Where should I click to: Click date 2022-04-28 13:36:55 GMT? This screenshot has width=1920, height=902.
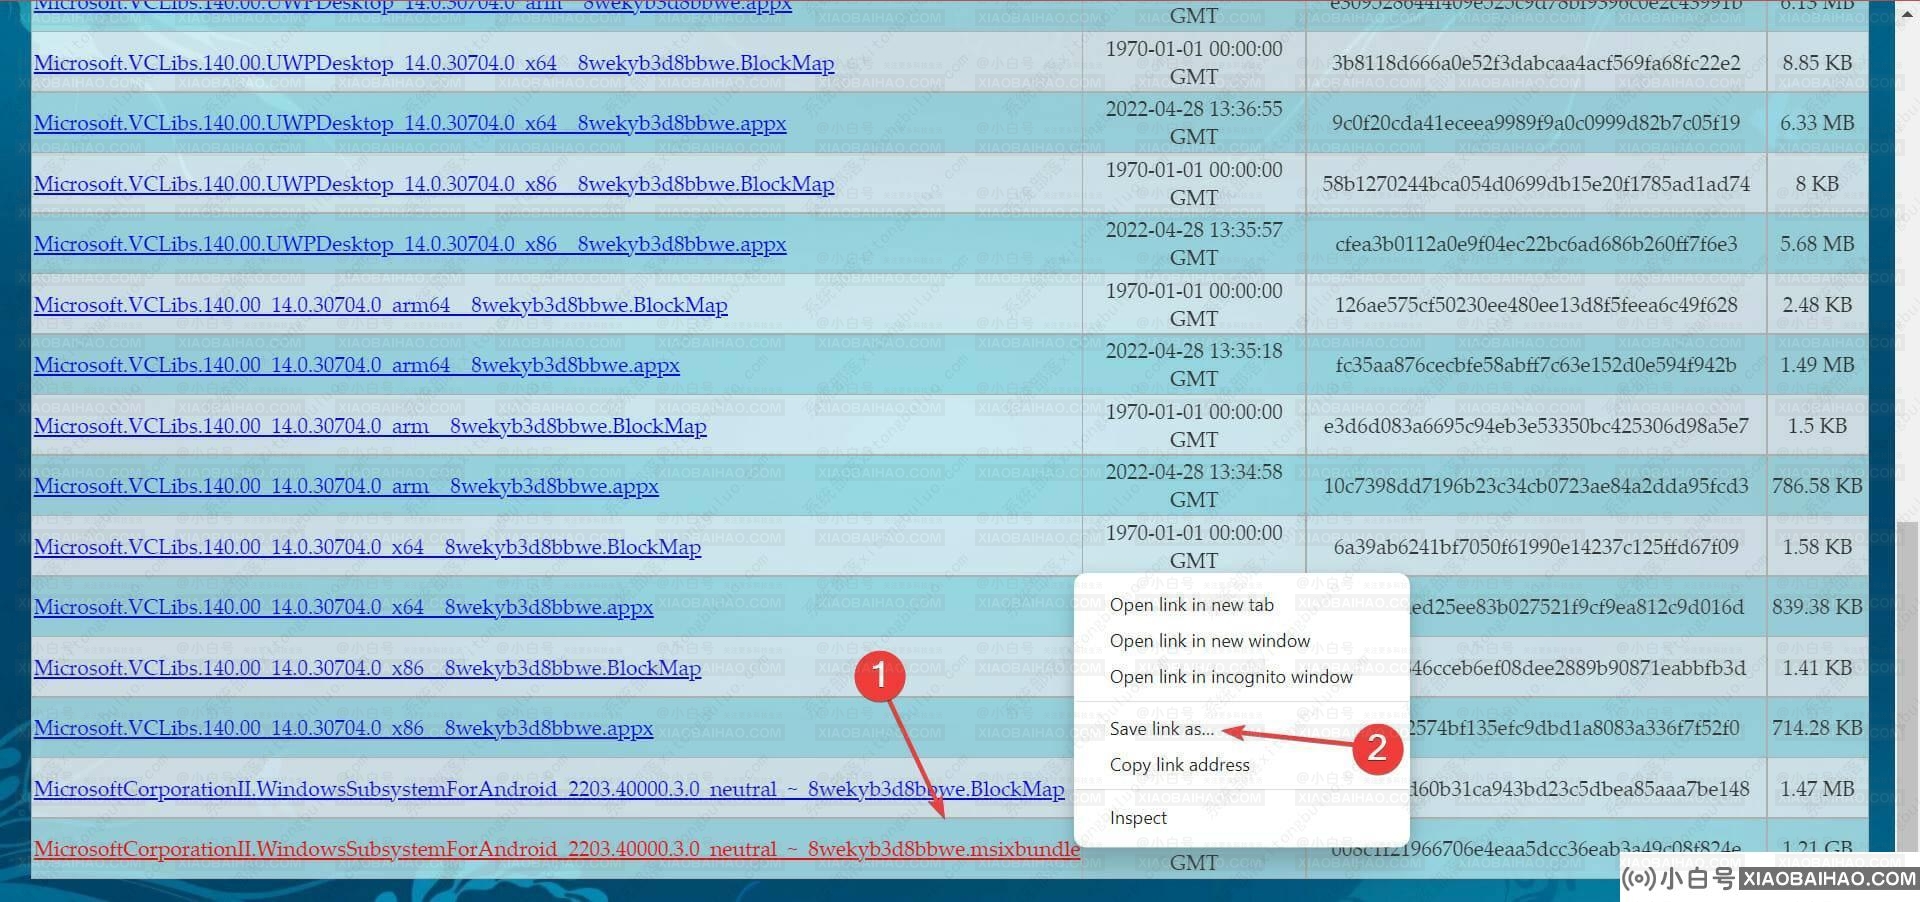pos(1194,123)
